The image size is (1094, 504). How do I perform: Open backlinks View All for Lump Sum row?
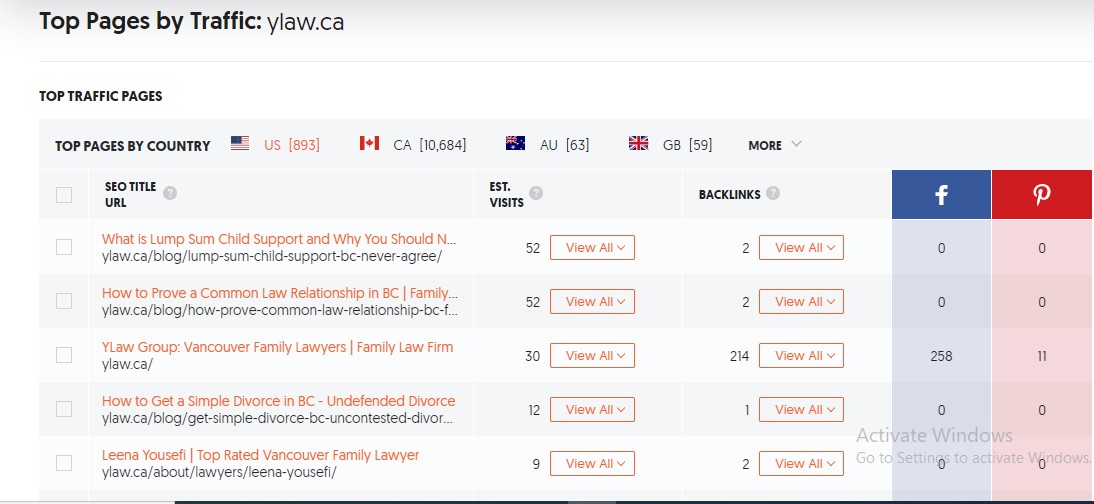pos(801,247)
